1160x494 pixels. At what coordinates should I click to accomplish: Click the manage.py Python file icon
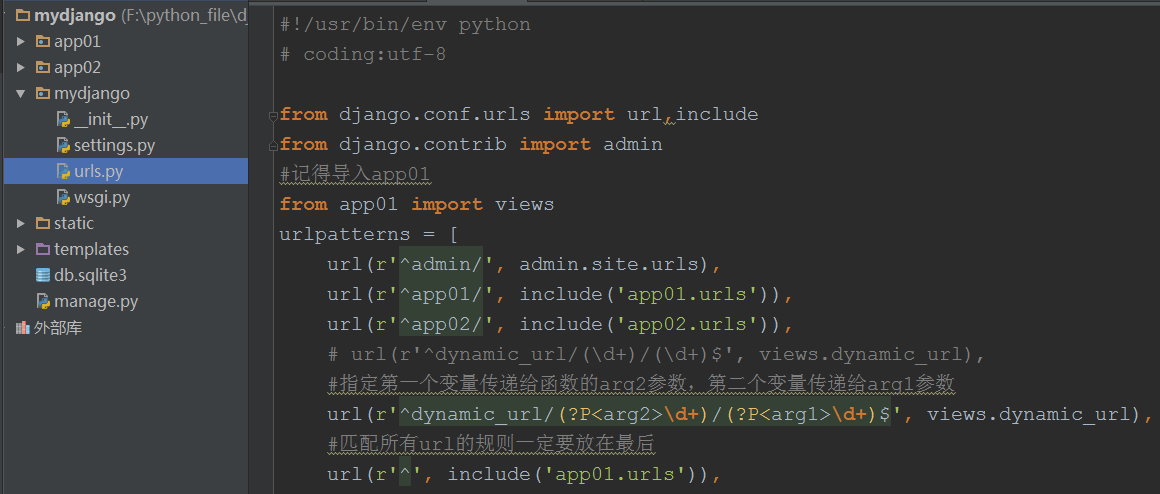tap(43, 301)
